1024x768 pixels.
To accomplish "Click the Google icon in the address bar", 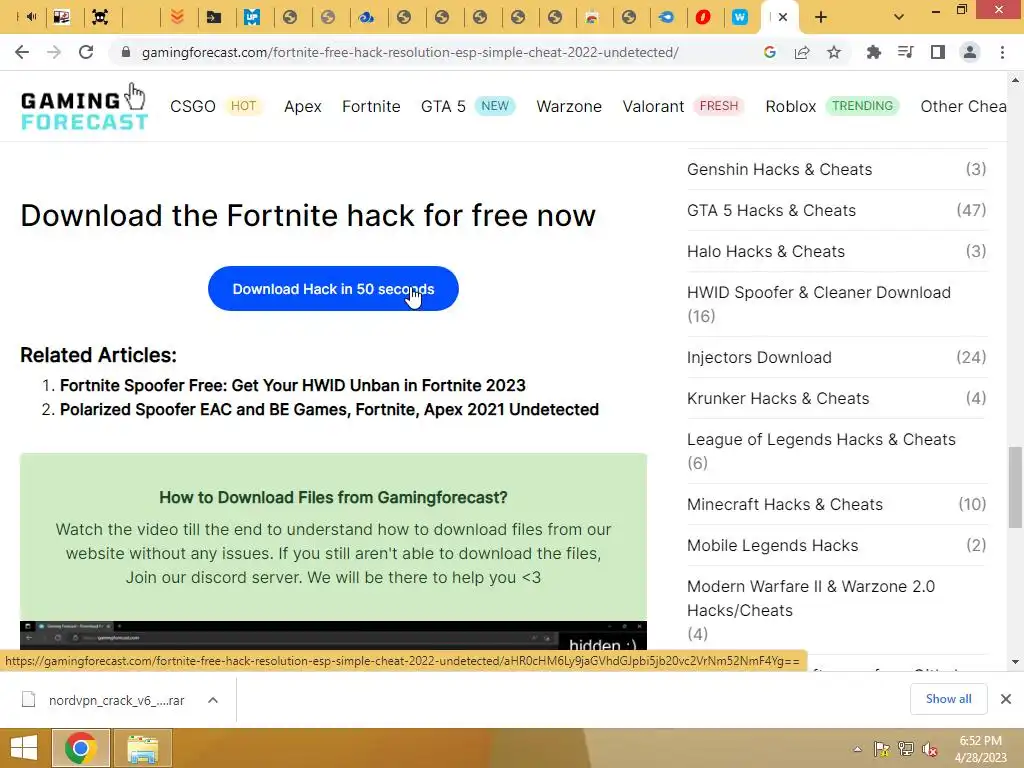I will (769, 52).
